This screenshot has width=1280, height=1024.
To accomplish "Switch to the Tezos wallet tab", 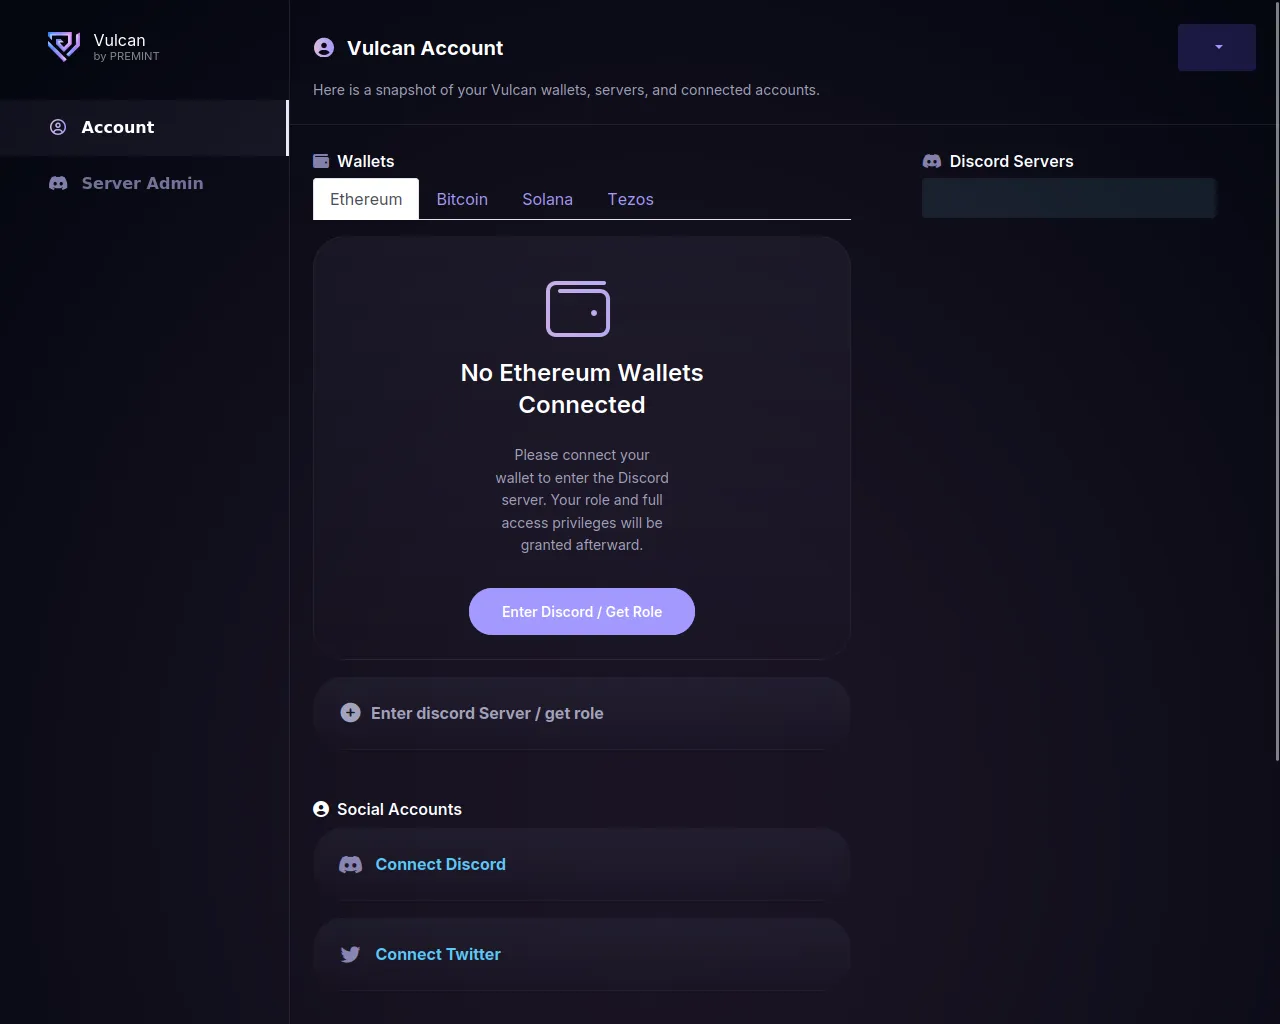I will [630, 199].
